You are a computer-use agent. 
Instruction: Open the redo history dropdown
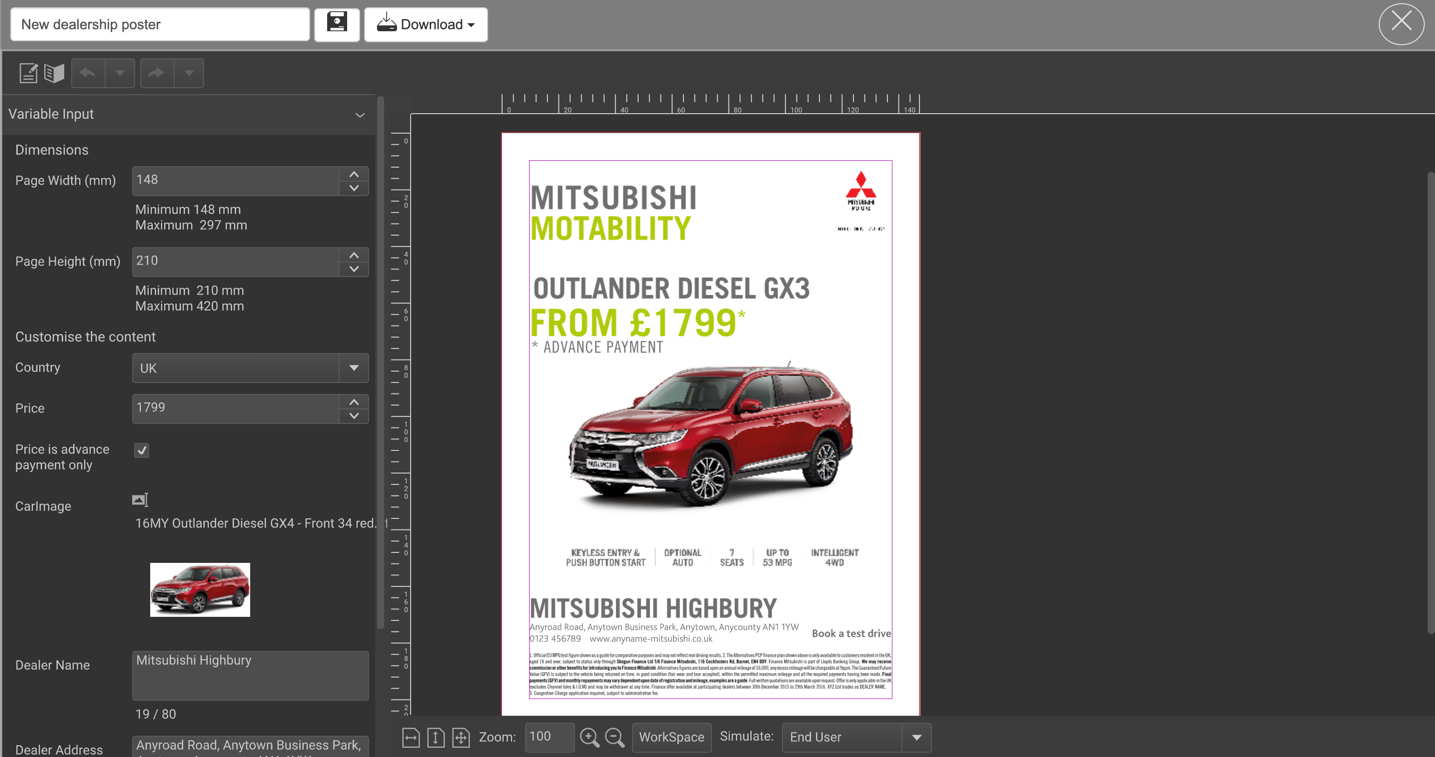[189, 73]
